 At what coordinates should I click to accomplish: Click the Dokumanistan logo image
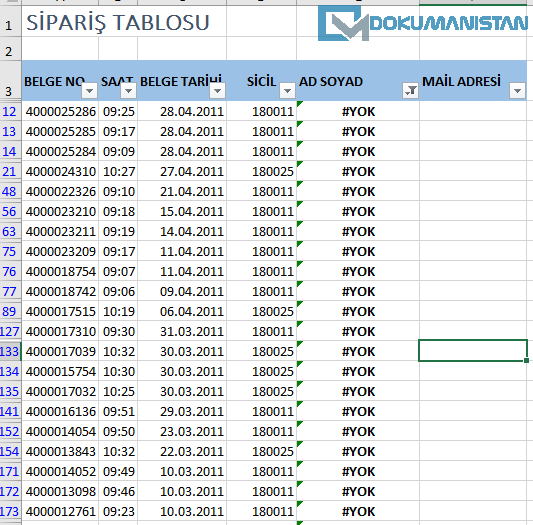[423, 23]
